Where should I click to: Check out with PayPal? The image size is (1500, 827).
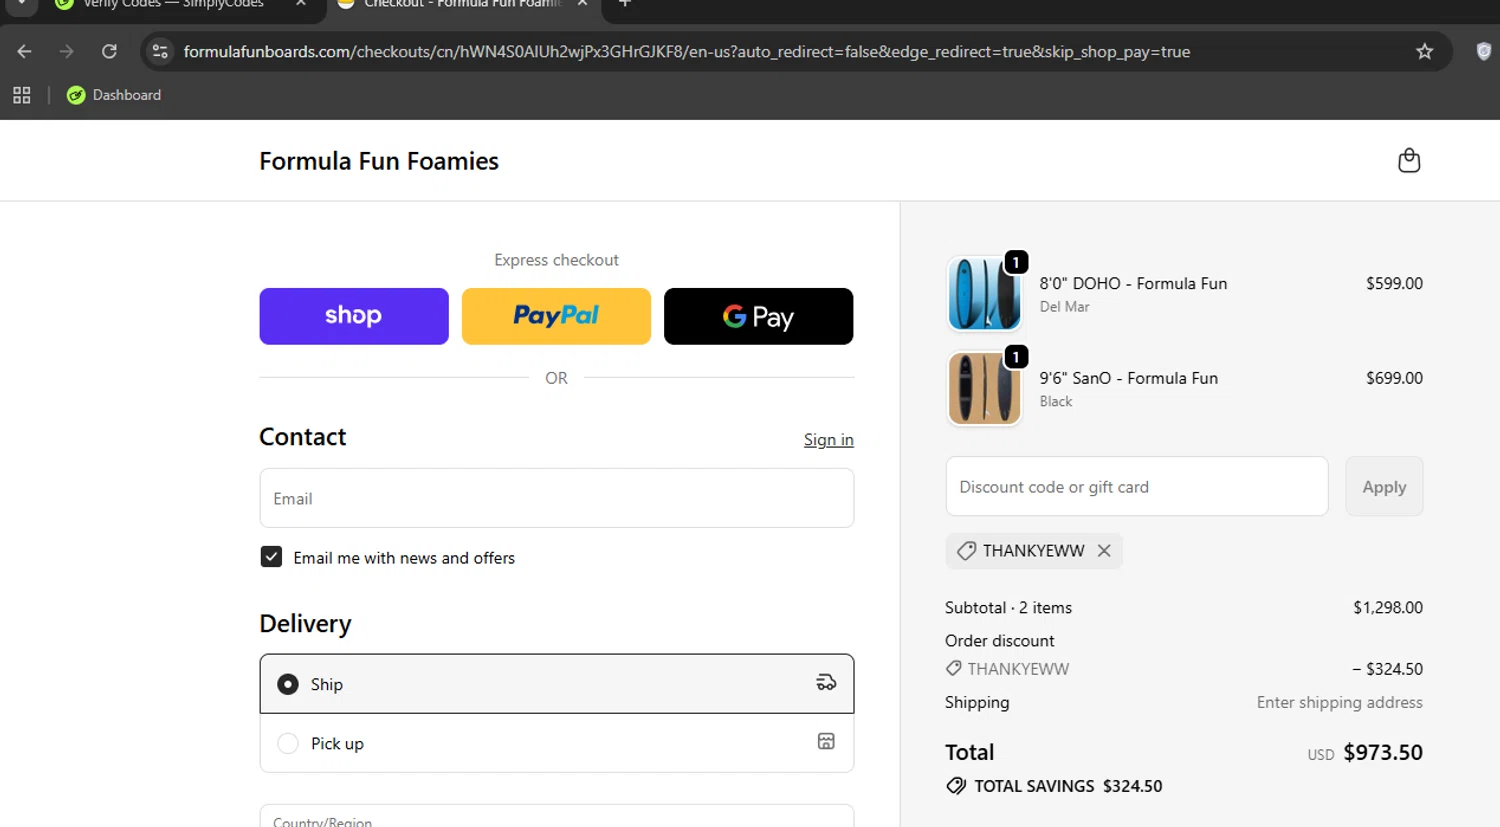556,316
